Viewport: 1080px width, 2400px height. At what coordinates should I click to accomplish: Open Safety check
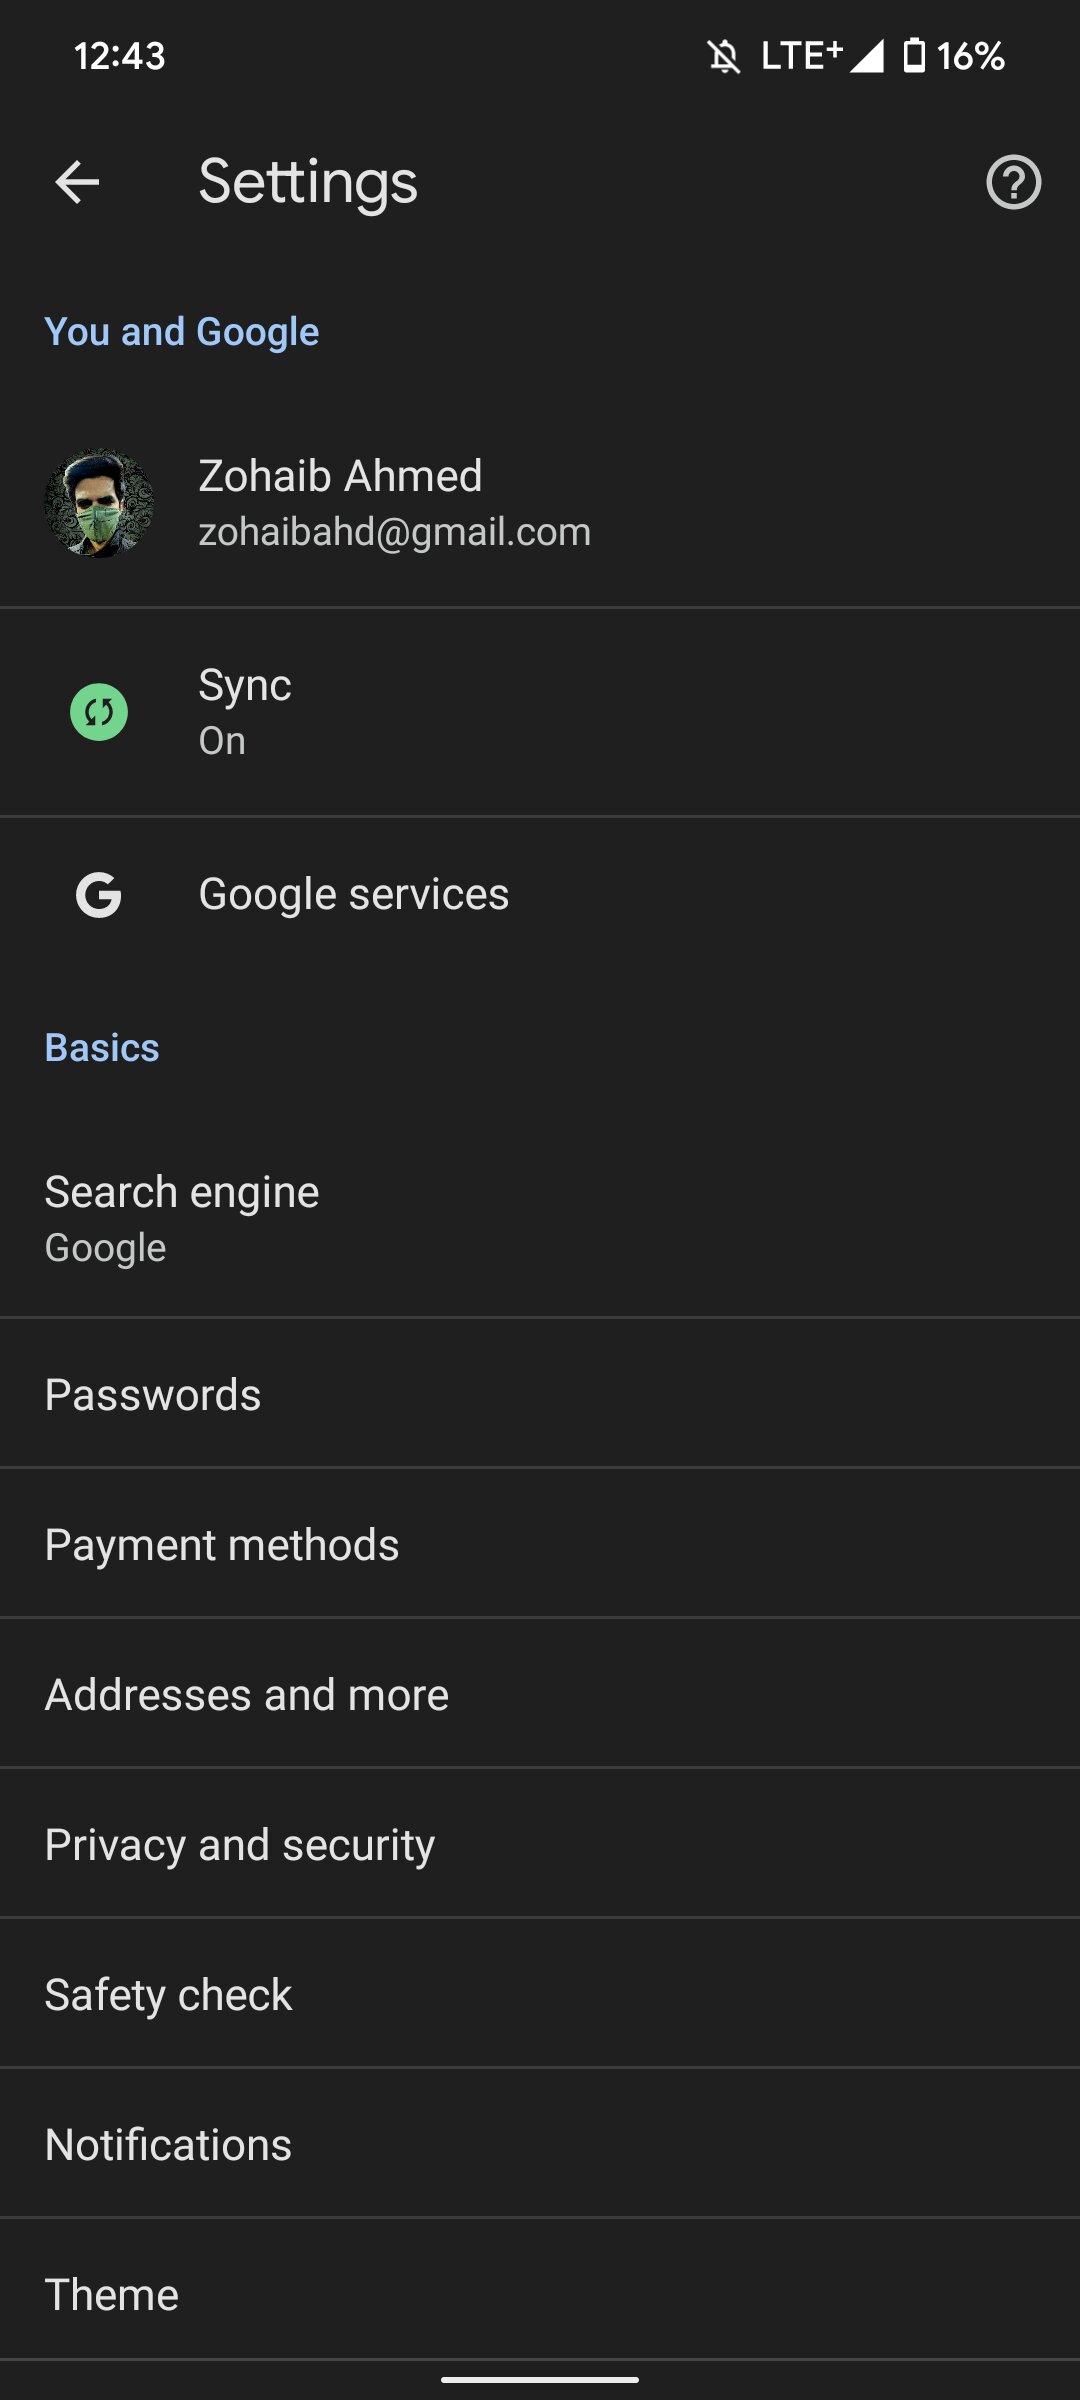pyautogui.click(x=540, y=1994)
